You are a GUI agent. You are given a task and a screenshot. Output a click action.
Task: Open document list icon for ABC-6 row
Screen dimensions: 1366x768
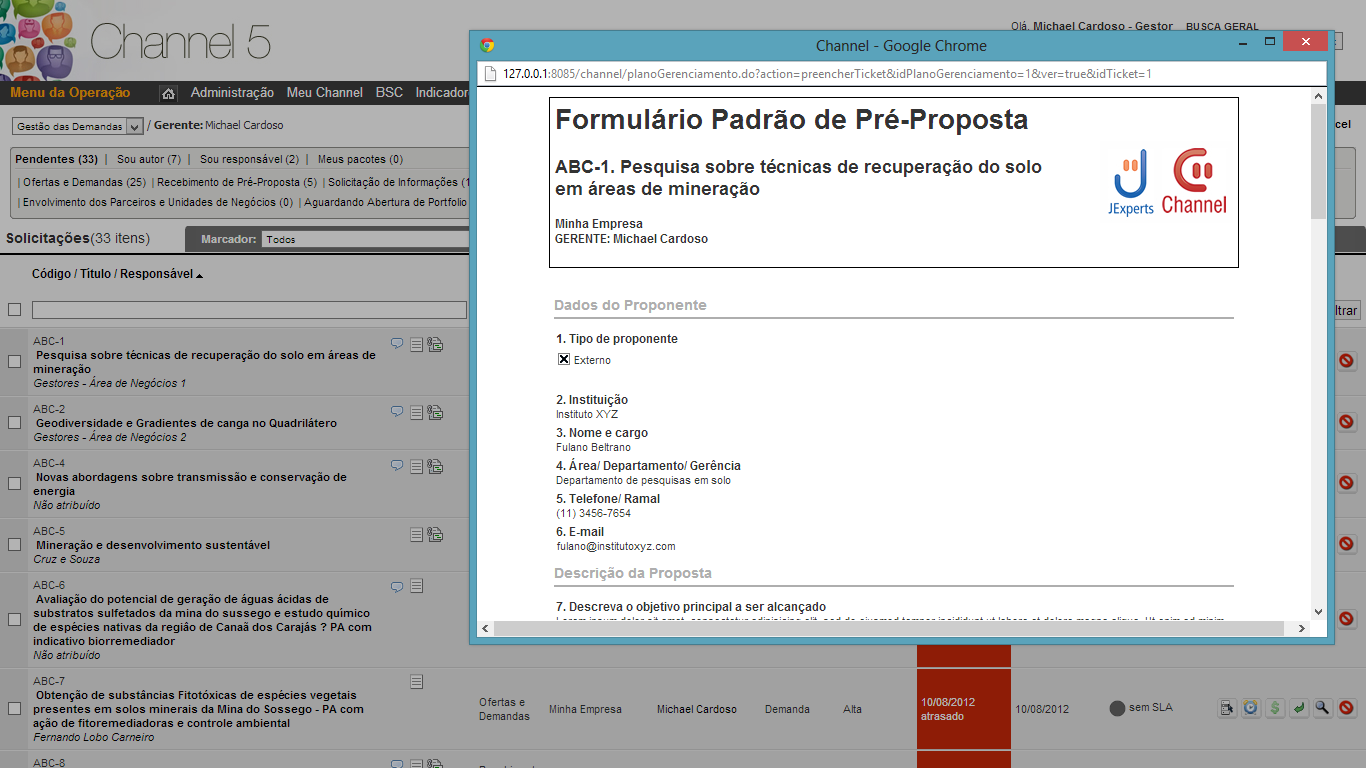pos(417,586)
